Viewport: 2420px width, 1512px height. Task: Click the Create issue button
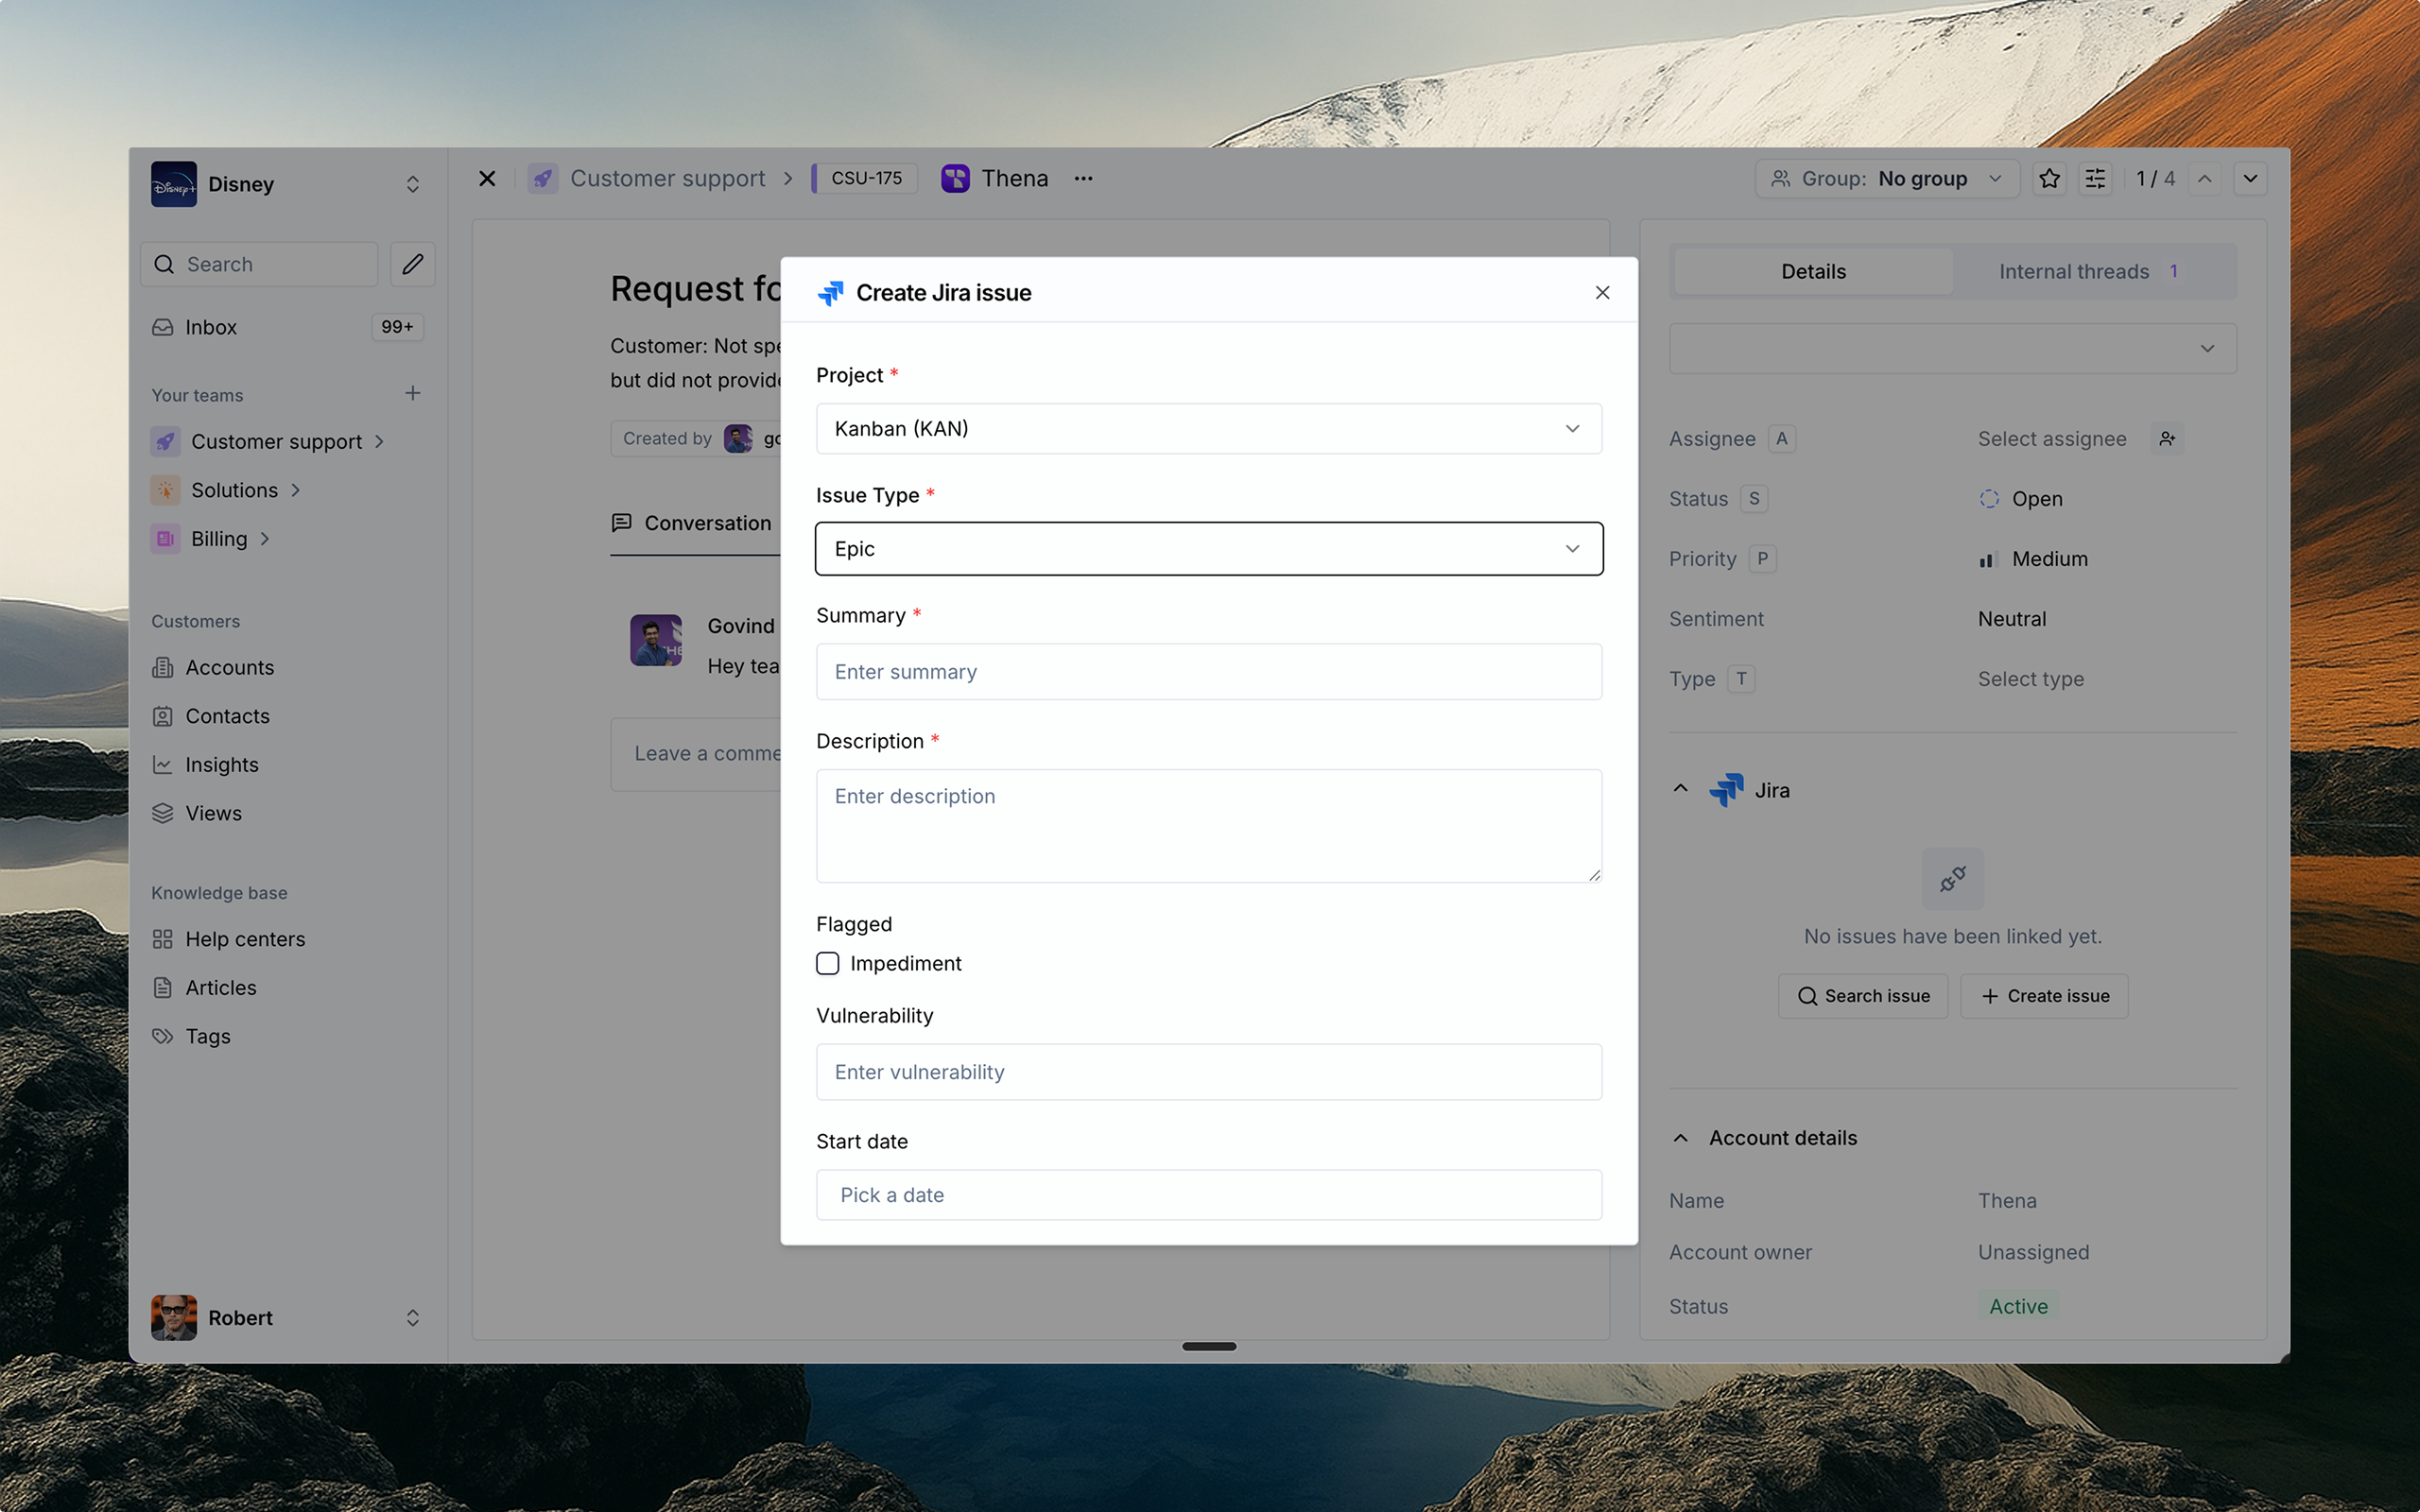(x=2044, y=996)
